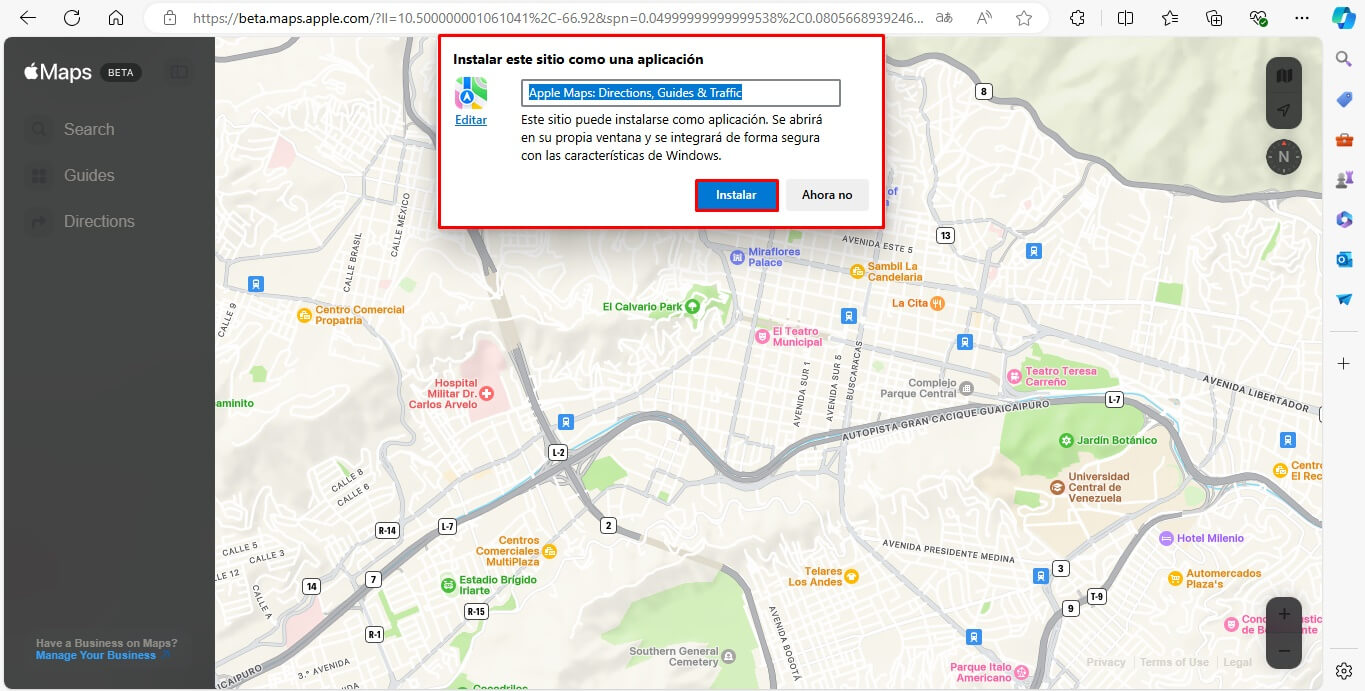Go back to the previous page
The width and height of the screenshot is (1365, 691).
[28, 18]
